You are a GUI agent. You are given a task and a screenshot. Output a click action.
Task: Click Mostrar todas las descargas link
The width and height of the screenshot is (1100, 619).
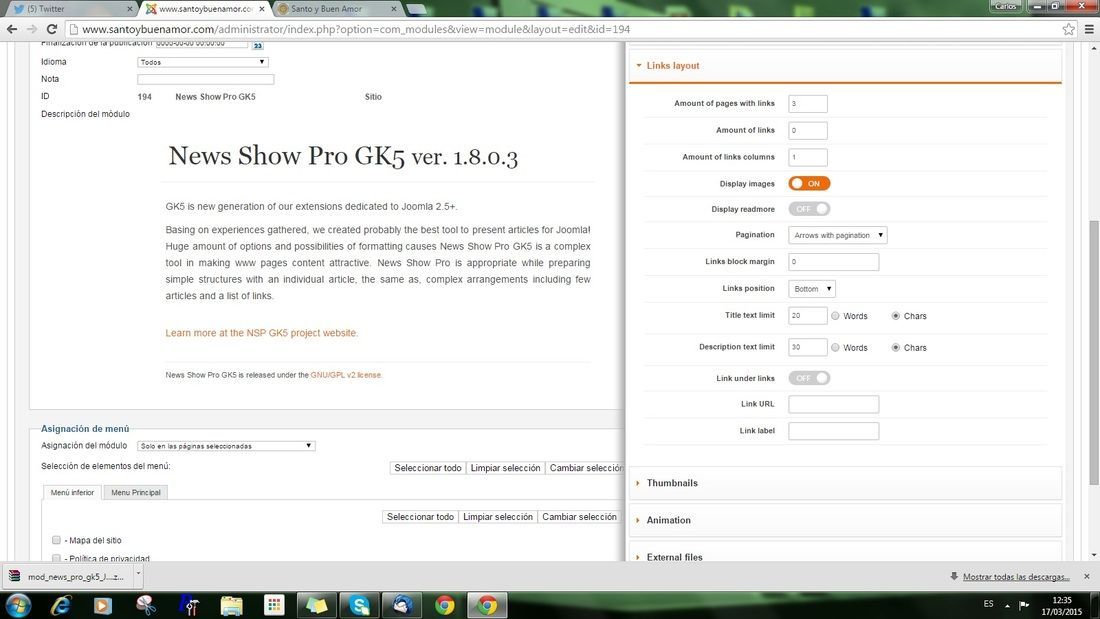[x=1016, y=577]
